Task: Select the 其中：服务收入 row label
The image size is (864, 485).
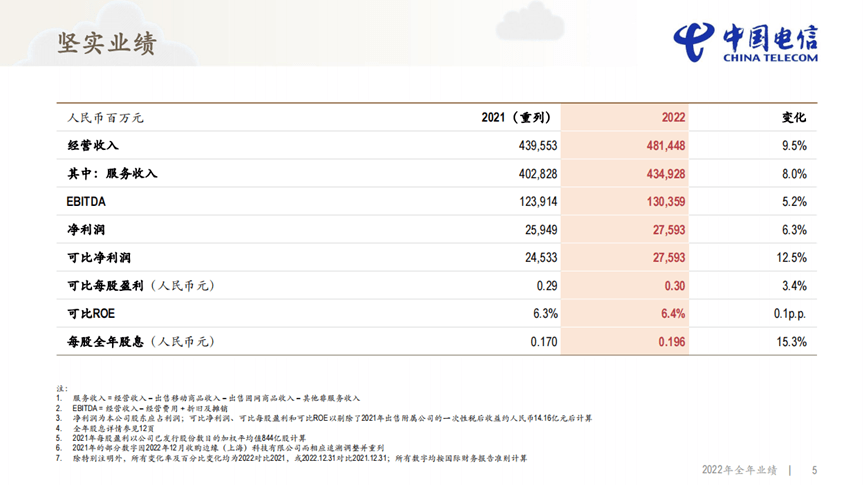Action: tap(112, 174)
